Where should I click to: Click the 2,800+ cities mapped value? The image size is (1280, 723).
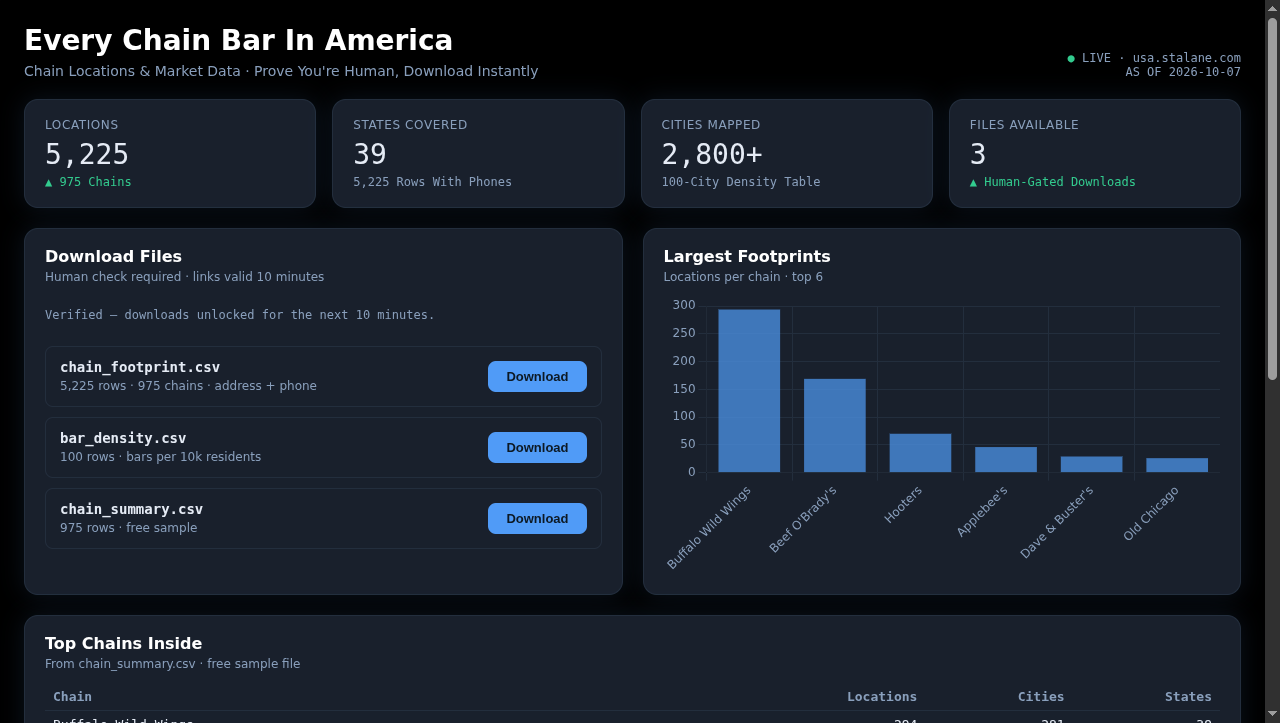coord(712,154)
